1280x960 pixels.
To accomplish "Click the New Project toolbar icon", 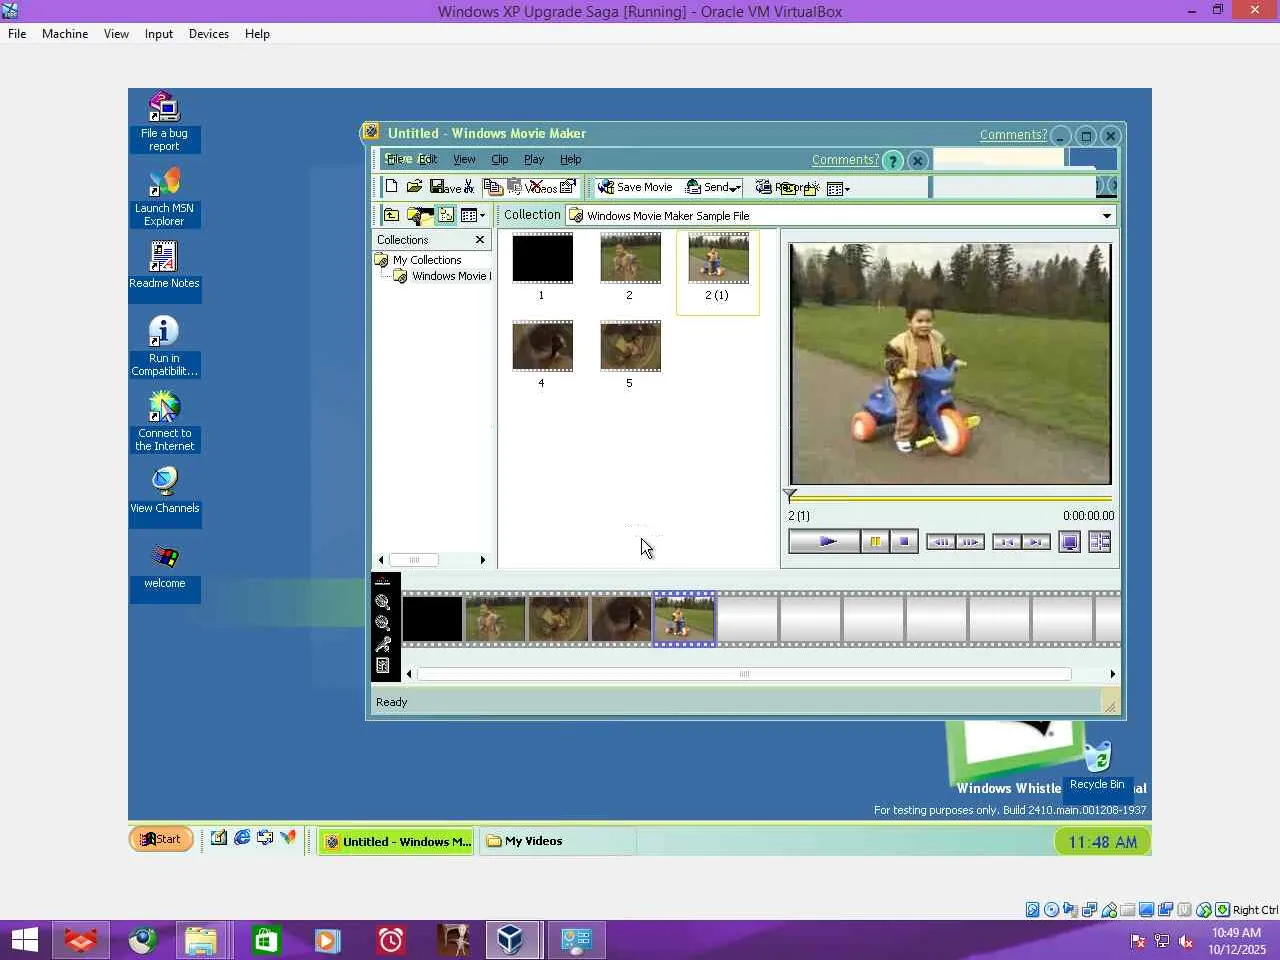I will pos(392,187).
